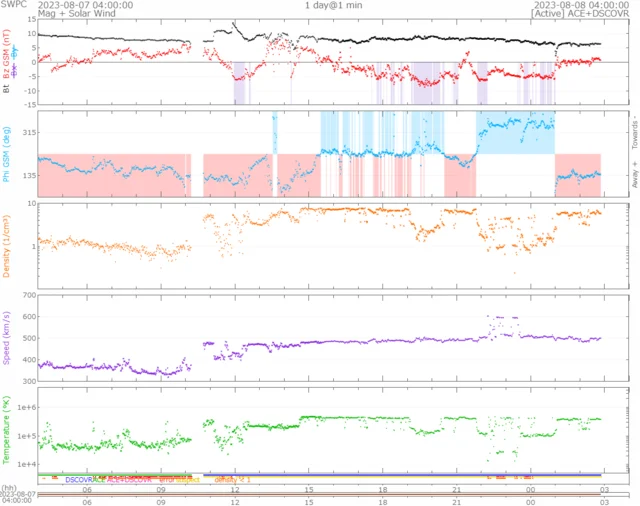Click the 12 hour tick on bottom time axis
Image resolution: width=640 pixels, height=506 pixels.
(235, 489)
